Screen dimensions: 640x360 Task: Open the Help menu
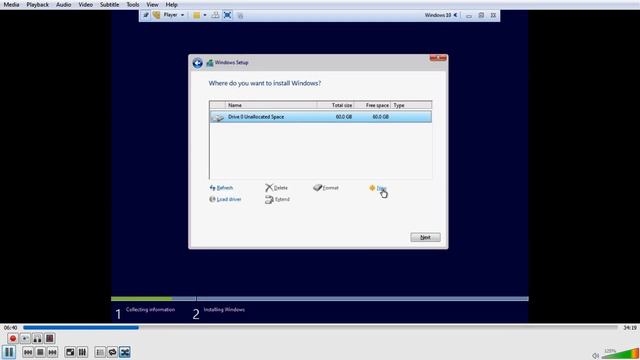click(x=171, y=4)
